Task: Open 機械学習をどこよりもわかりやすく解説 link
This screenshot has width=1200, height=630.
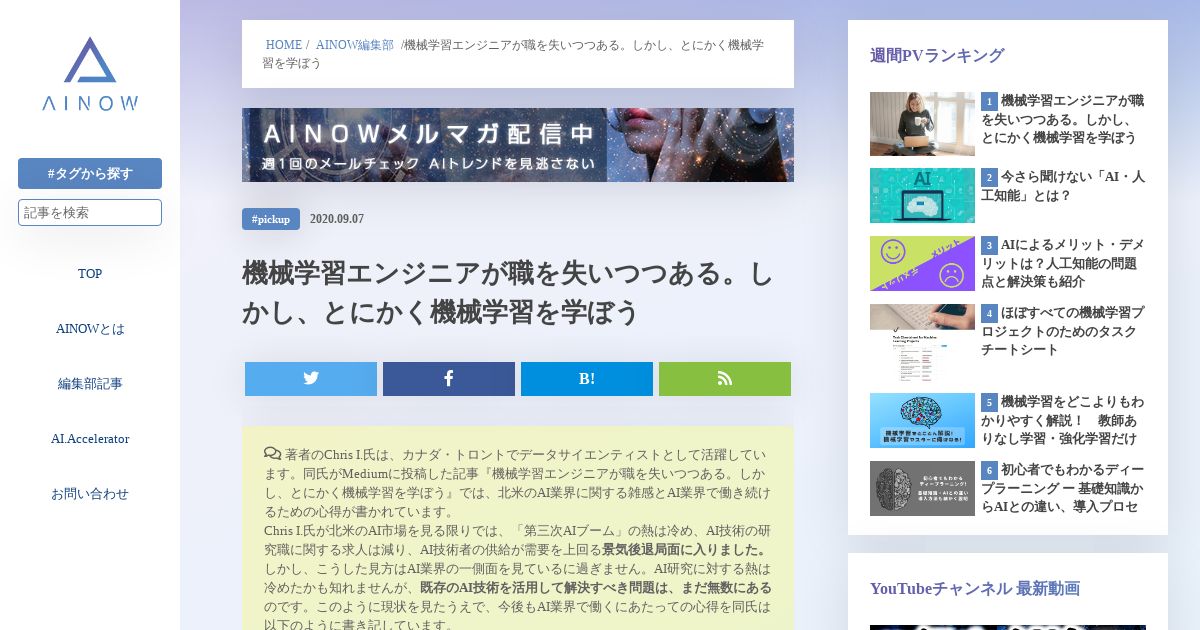Action: [1063, 420]
